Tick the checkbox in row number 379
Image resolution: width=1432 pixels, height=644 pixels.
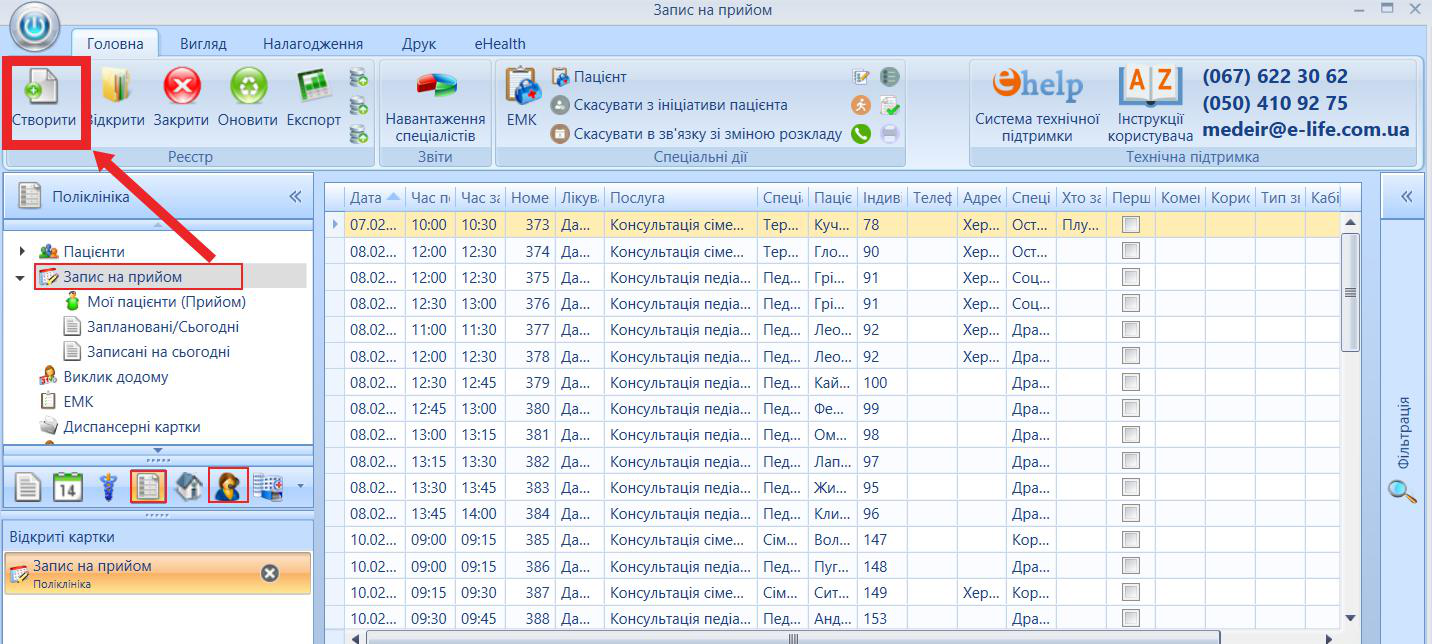(x=1131, y=382)
